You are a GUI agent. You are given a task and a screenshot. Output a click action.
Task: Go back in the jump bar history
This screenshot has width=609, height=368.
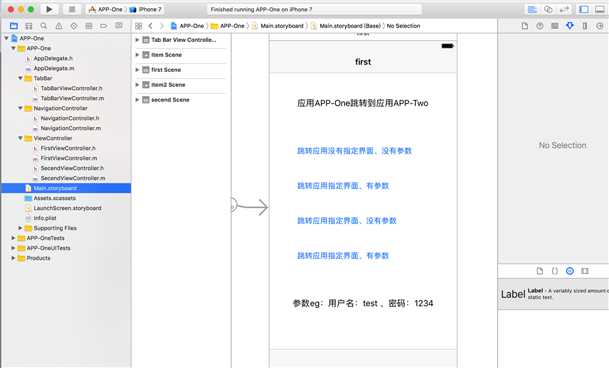150,26
